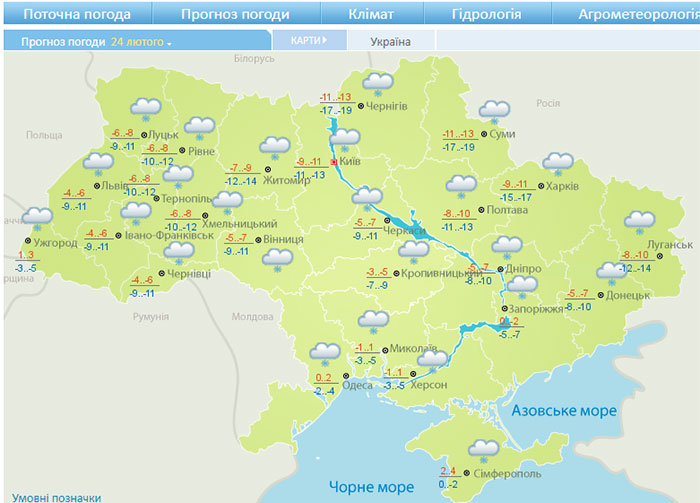700x503 pixels.
Task: Click the weather icon next to Суми
Action: pyautogui.click(x=493, y=111)
